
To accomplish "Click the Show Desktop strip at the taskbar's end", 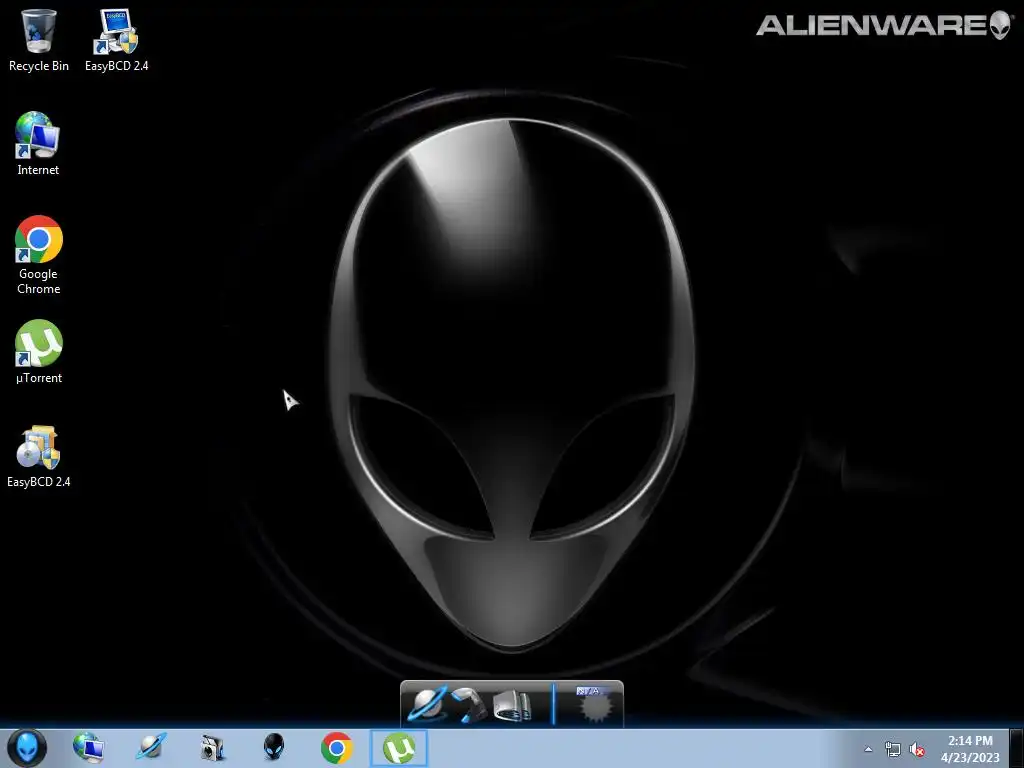I will pos(1016,748).
